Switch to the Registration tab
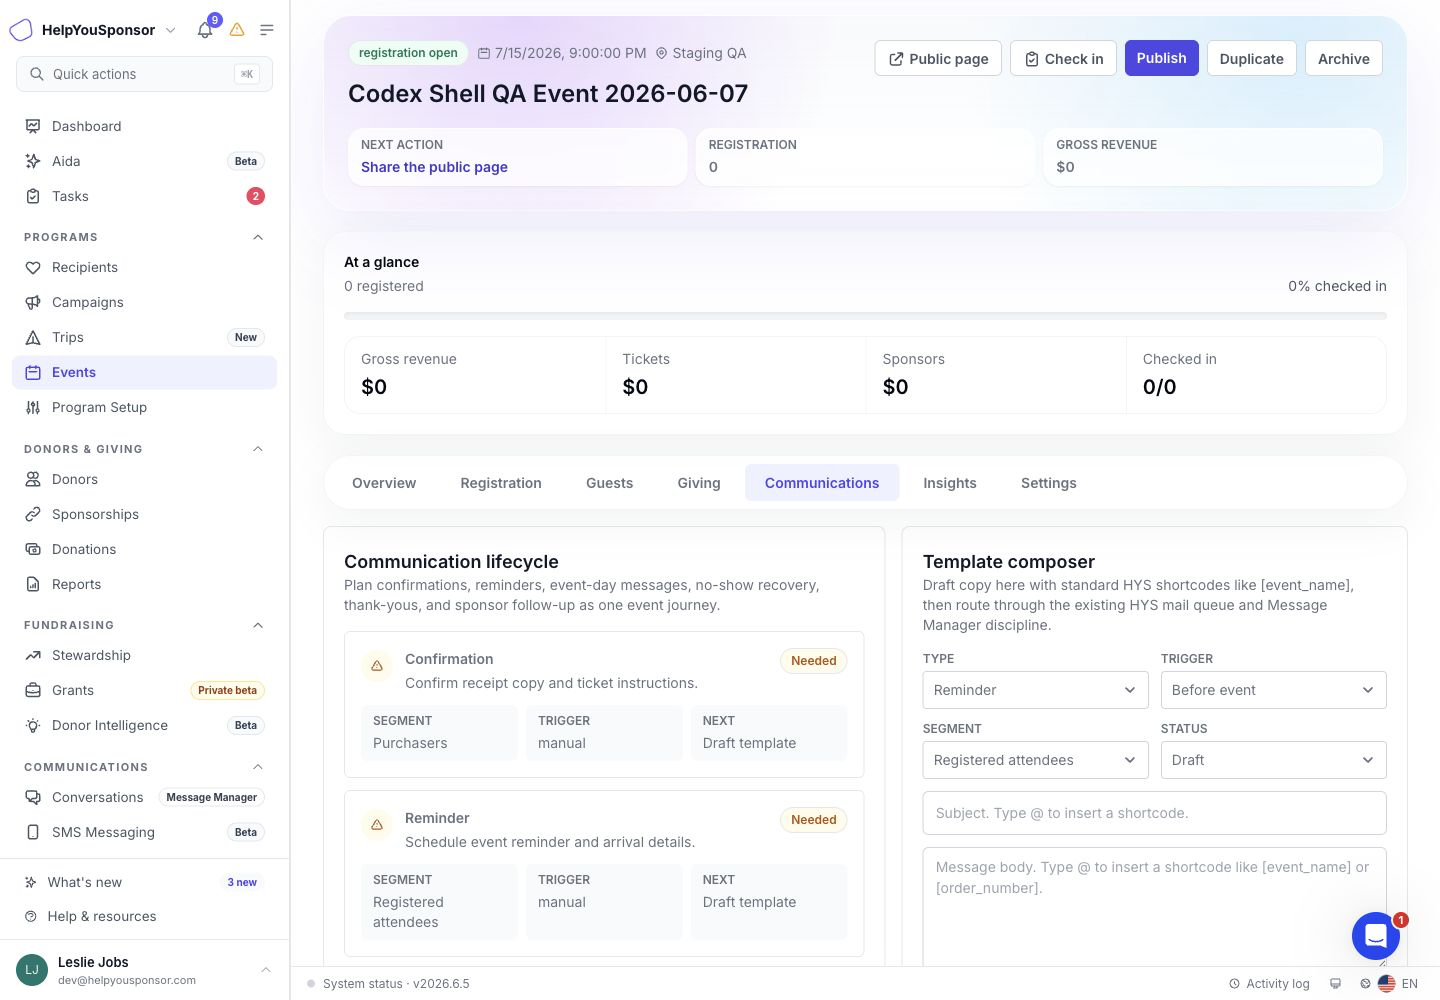Screen dimensions: 1440x1000 [x=501, y=483]
